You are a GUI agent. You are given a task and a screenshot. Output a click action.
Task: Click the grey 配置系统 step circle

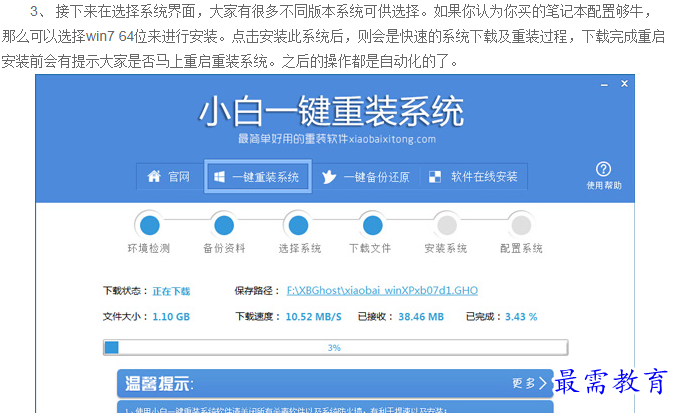tap(521, 225)
